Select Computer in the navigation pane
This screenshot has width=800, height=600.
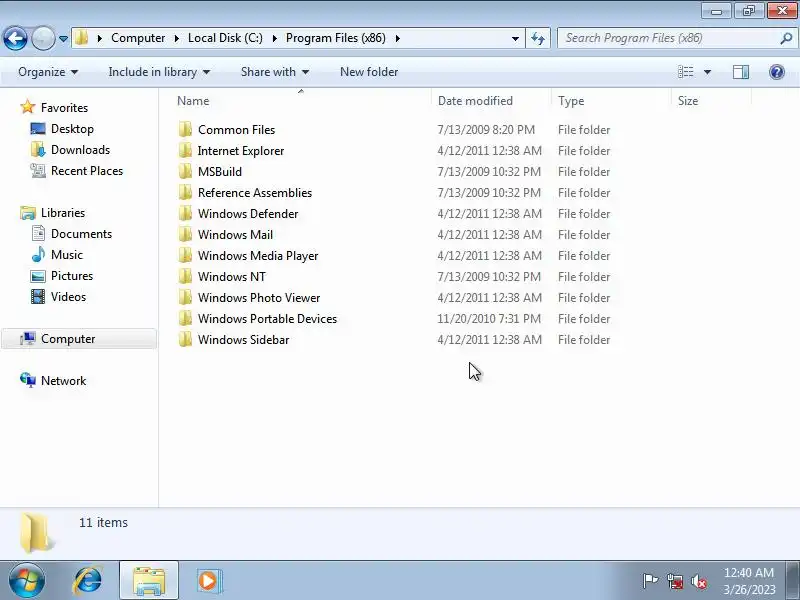tap(68, 339)
